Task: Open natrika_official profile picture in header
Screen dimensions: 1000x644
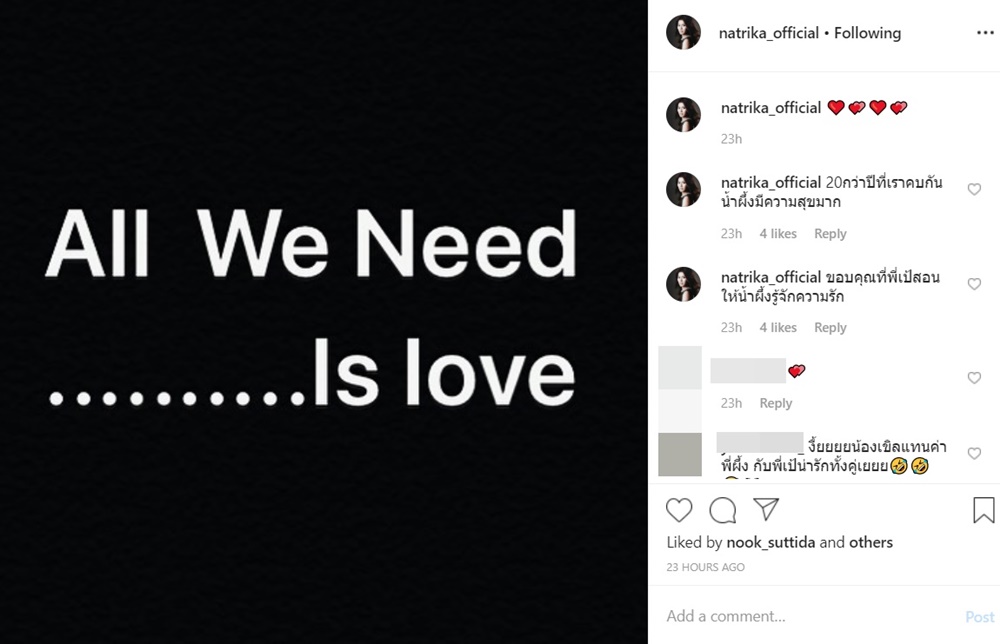Action: tap(683, 33)
